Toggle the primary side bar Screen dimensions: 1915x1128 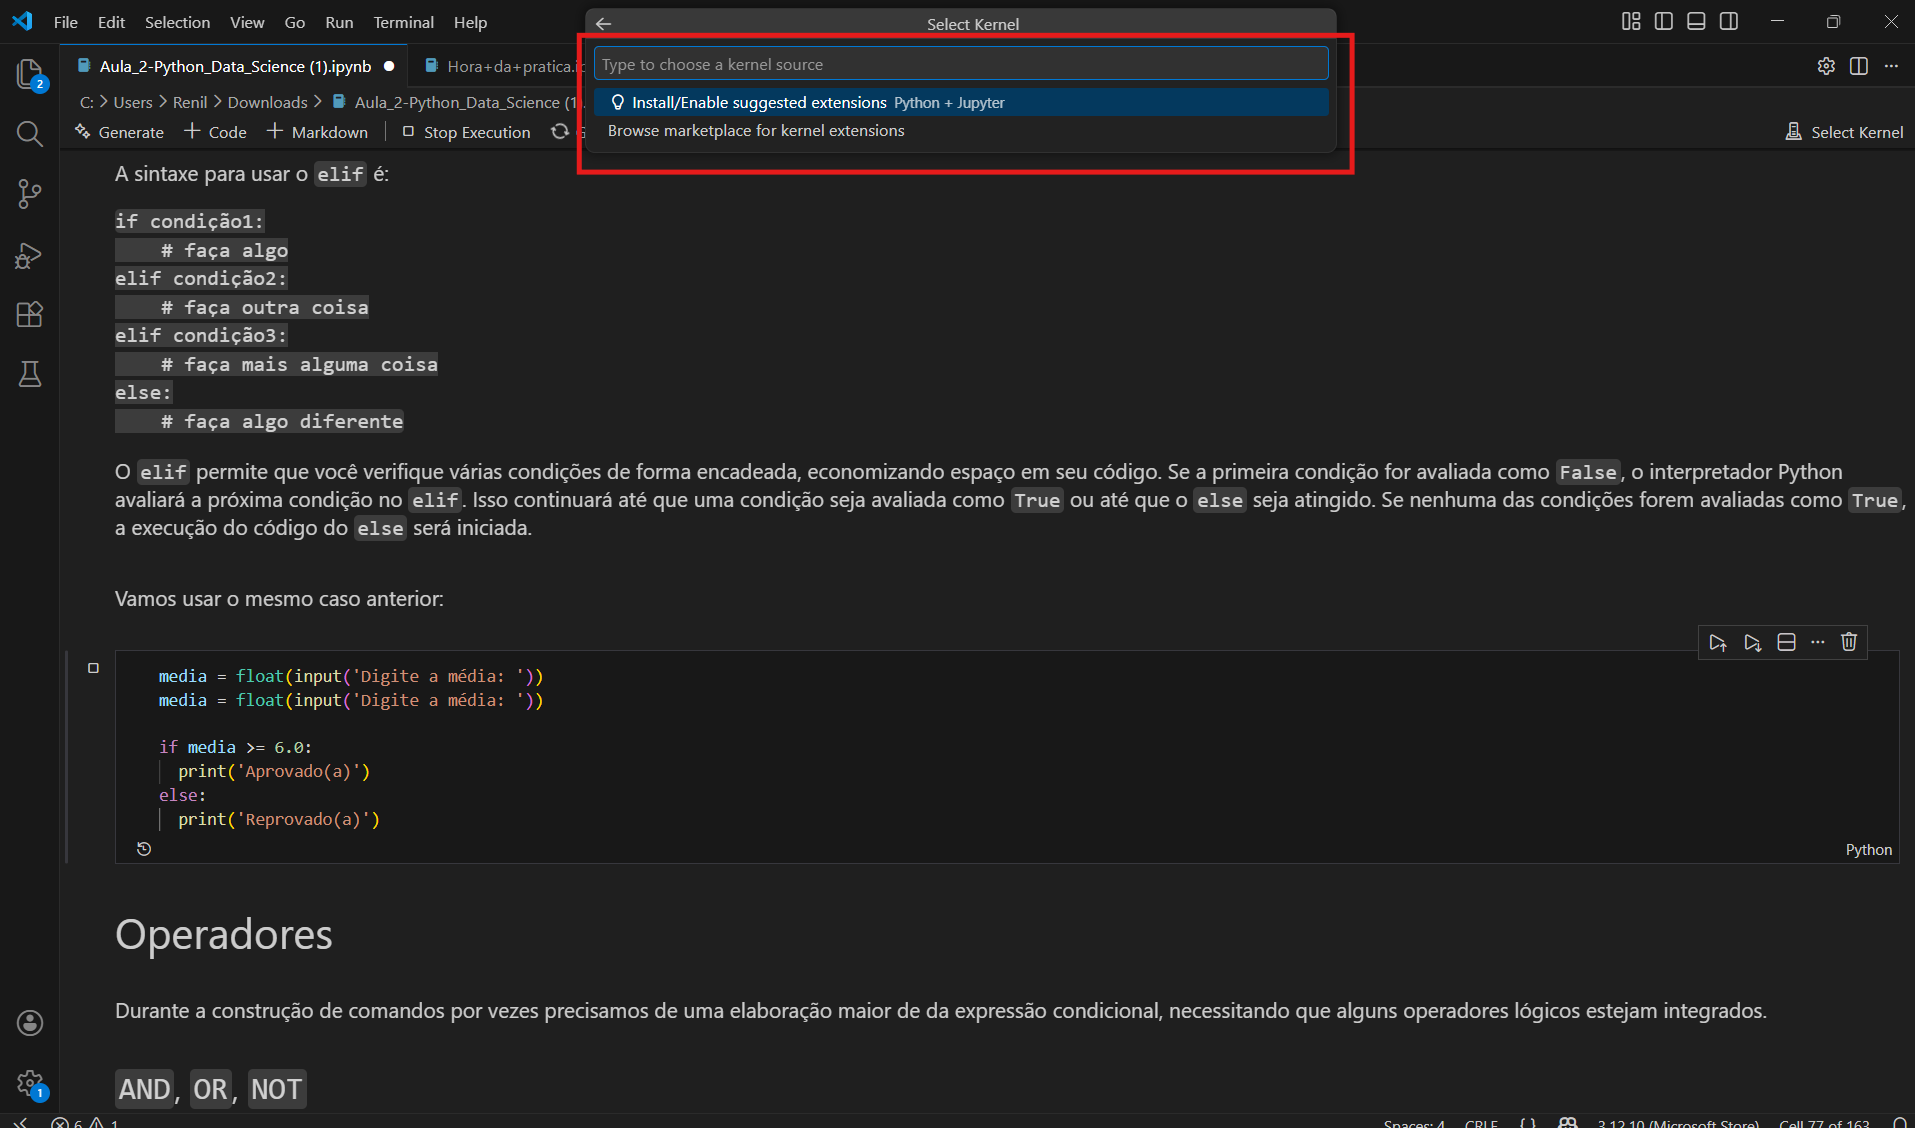1664,21
